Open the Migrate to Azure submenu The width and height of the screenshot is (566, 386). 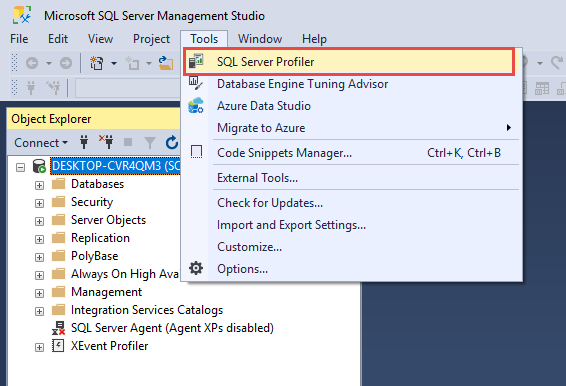tap(352, 127)
